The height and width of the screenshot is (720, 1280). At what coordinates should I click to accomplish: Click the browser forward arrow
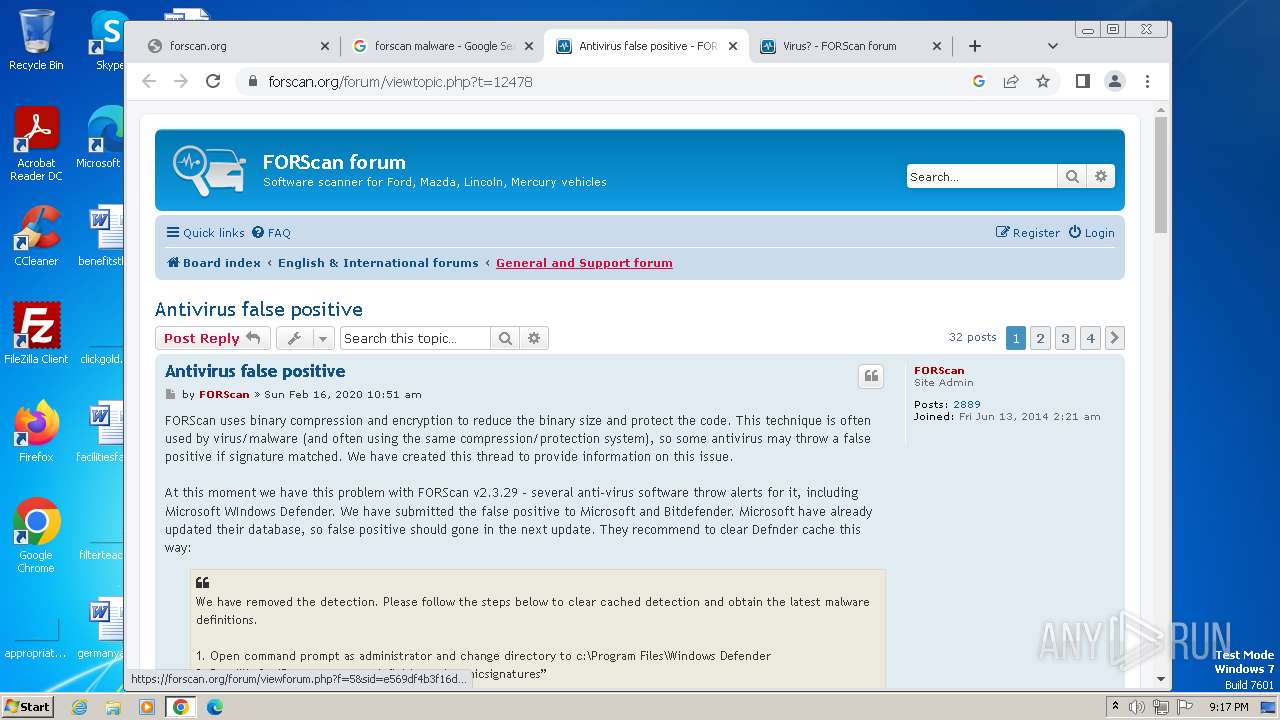(181, 81)
